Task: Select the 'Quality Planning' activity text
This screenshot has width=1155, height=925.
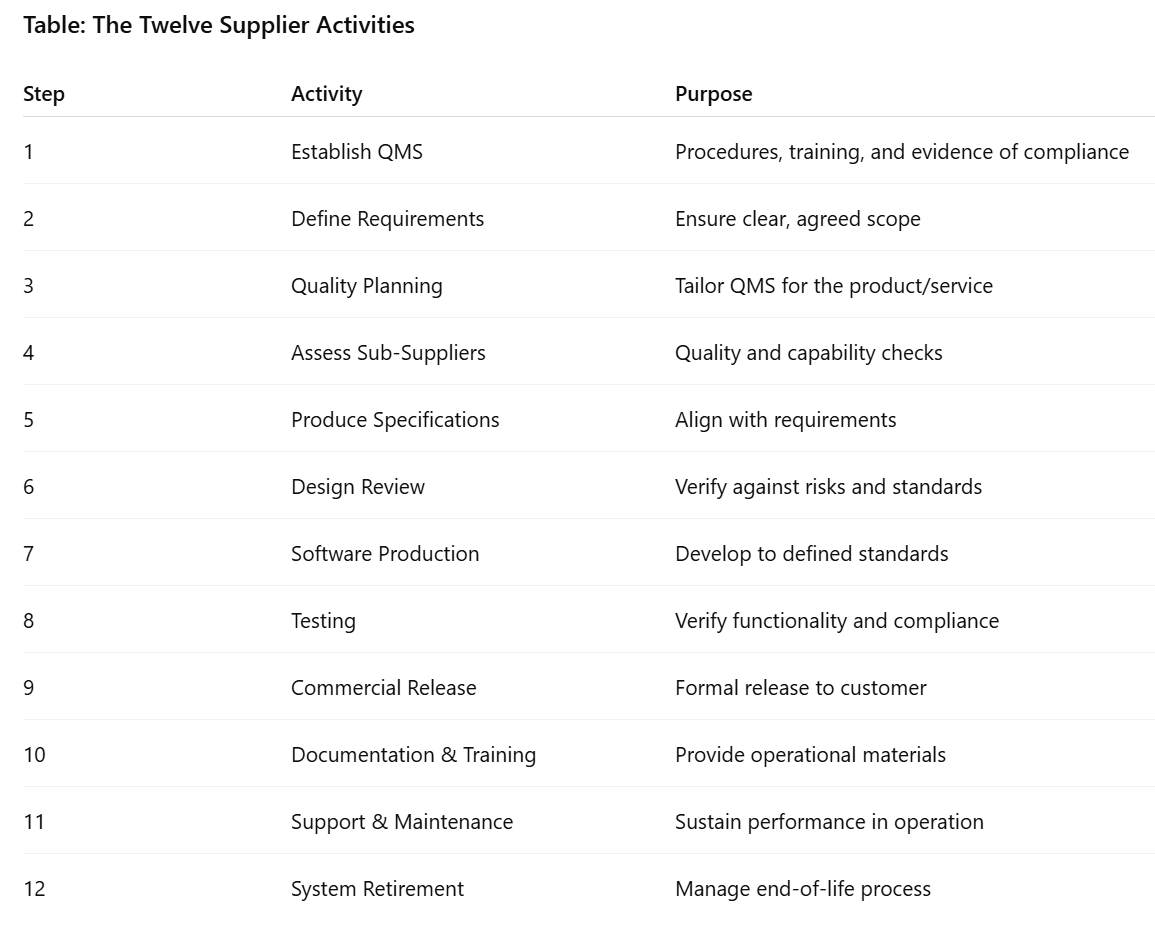Action: coord(366,286)
